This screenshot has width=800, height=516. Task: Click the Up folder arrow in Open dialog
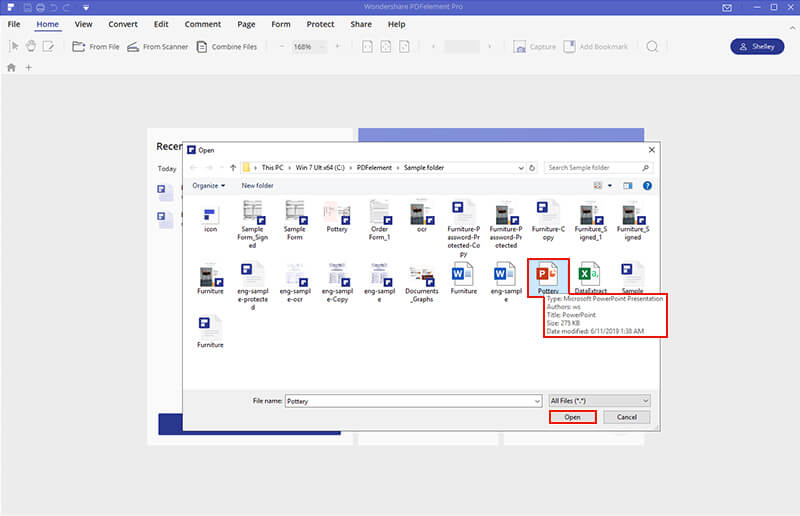233,167
